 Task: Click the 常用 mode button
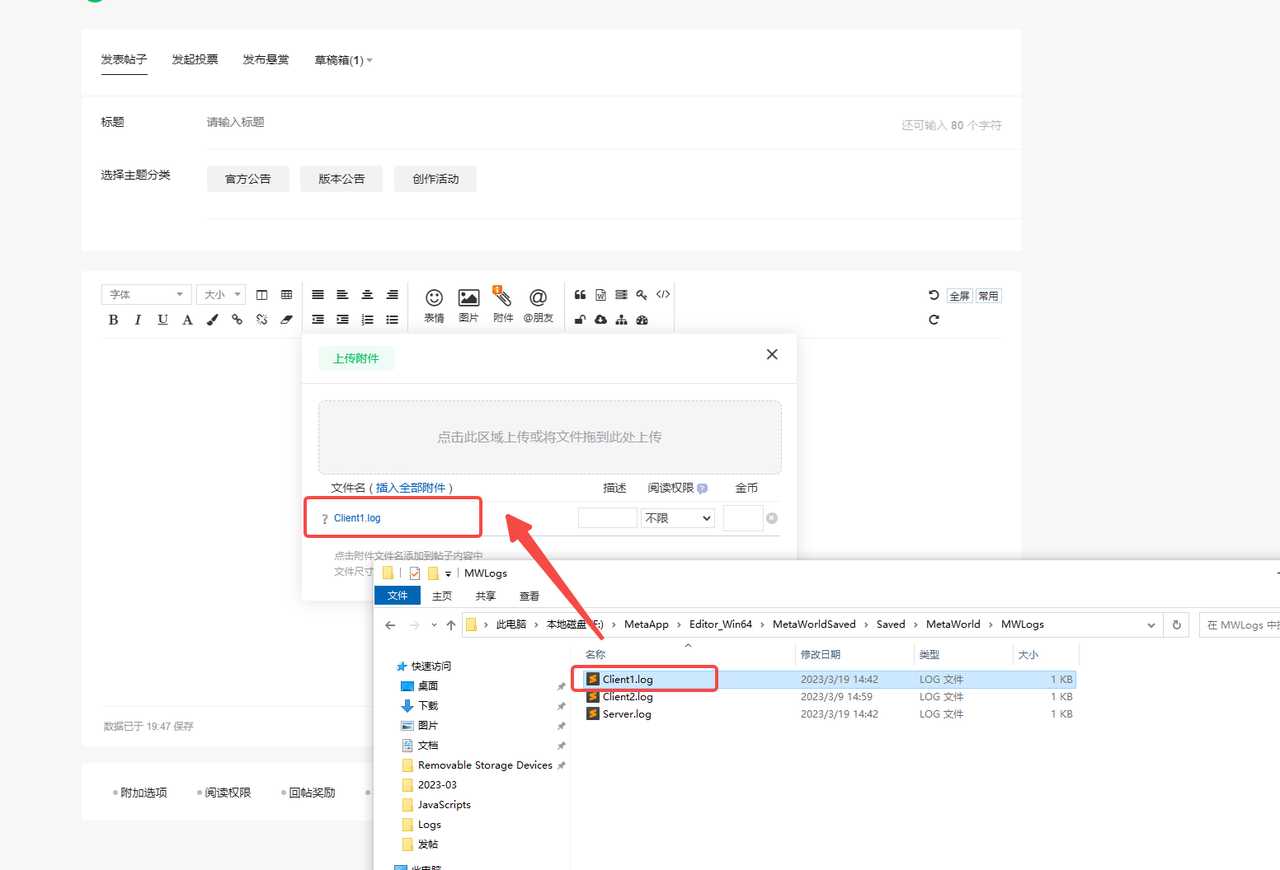point(988,296)
